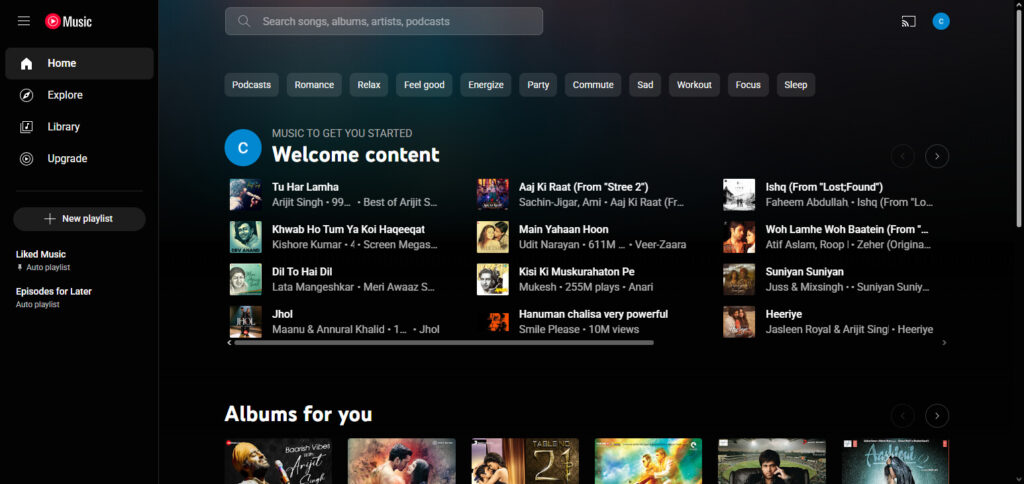
Task: Show previous Albums for you arrow
Action: [x=903, y=416]
